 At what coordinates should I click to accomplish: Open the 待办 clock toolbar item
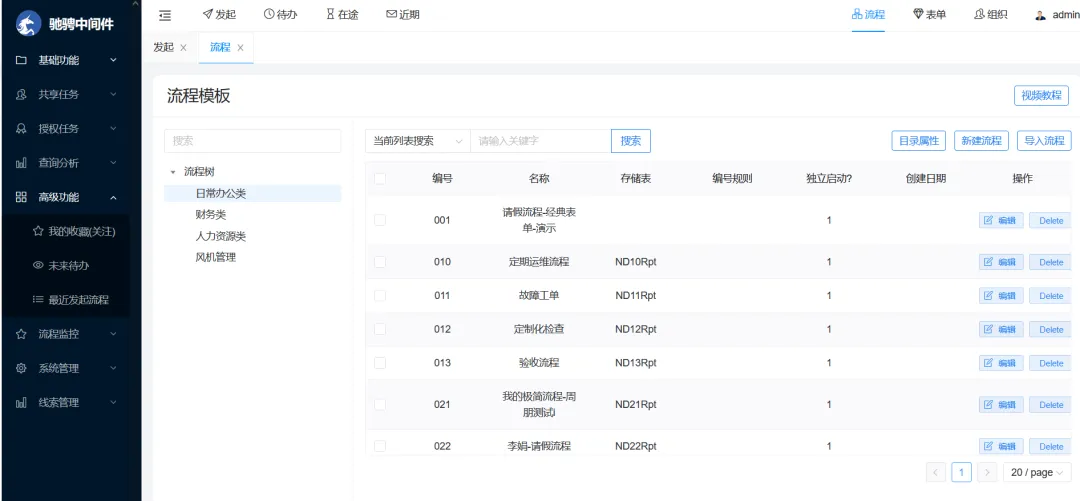click(280, 14)
